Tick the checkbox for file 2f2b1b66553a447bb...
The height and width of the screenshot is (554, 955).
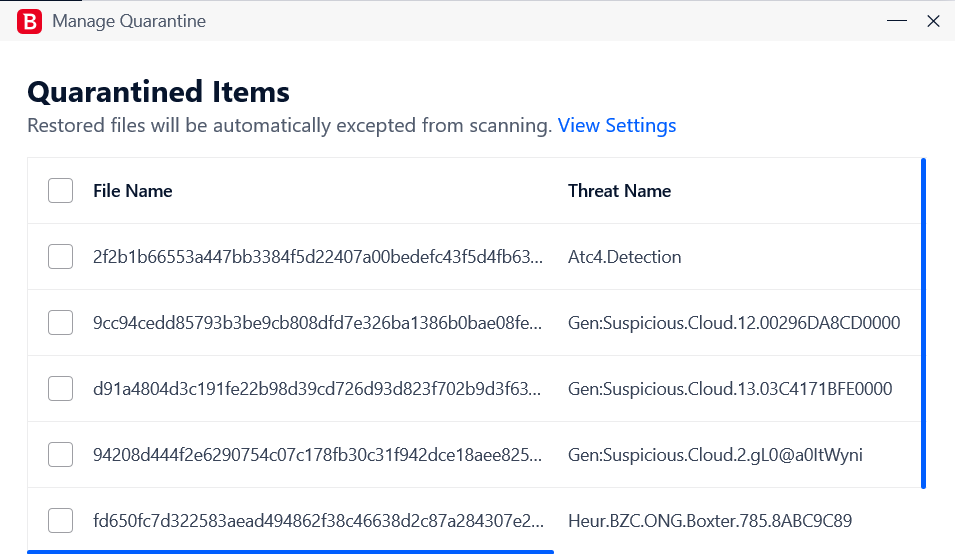60,256
